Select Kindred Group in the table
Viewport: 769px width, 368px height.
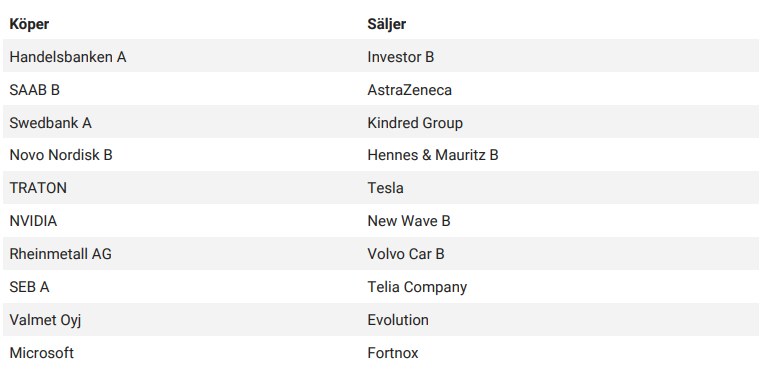pyautogui.click(x=415, y=123)
